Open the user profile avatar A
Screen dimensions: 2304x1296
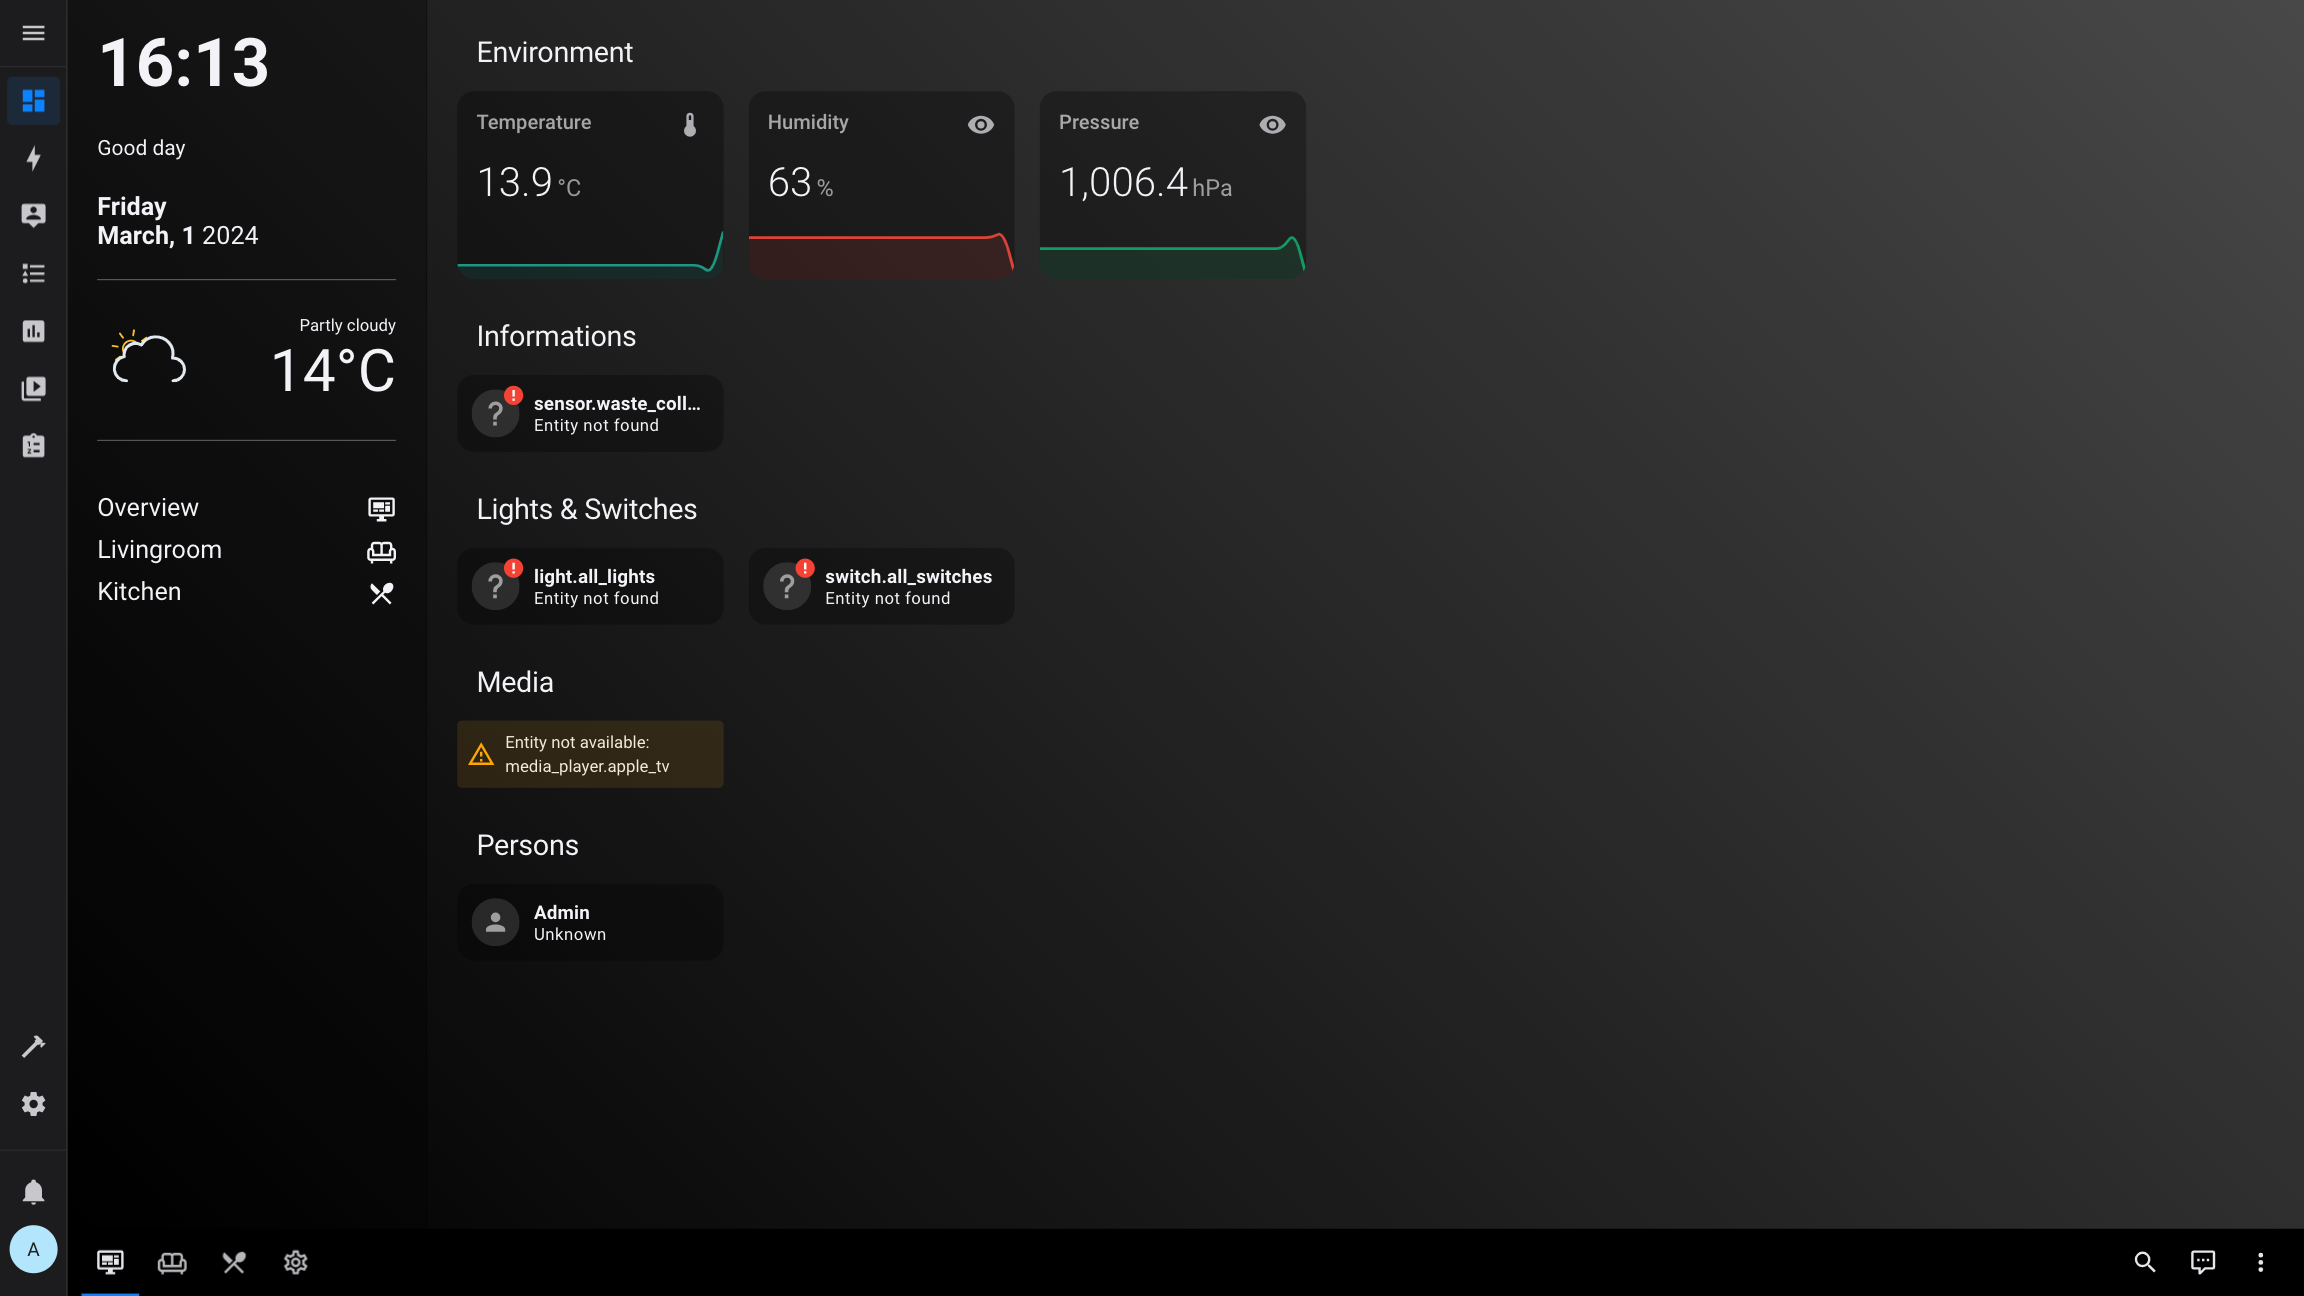33,1249
